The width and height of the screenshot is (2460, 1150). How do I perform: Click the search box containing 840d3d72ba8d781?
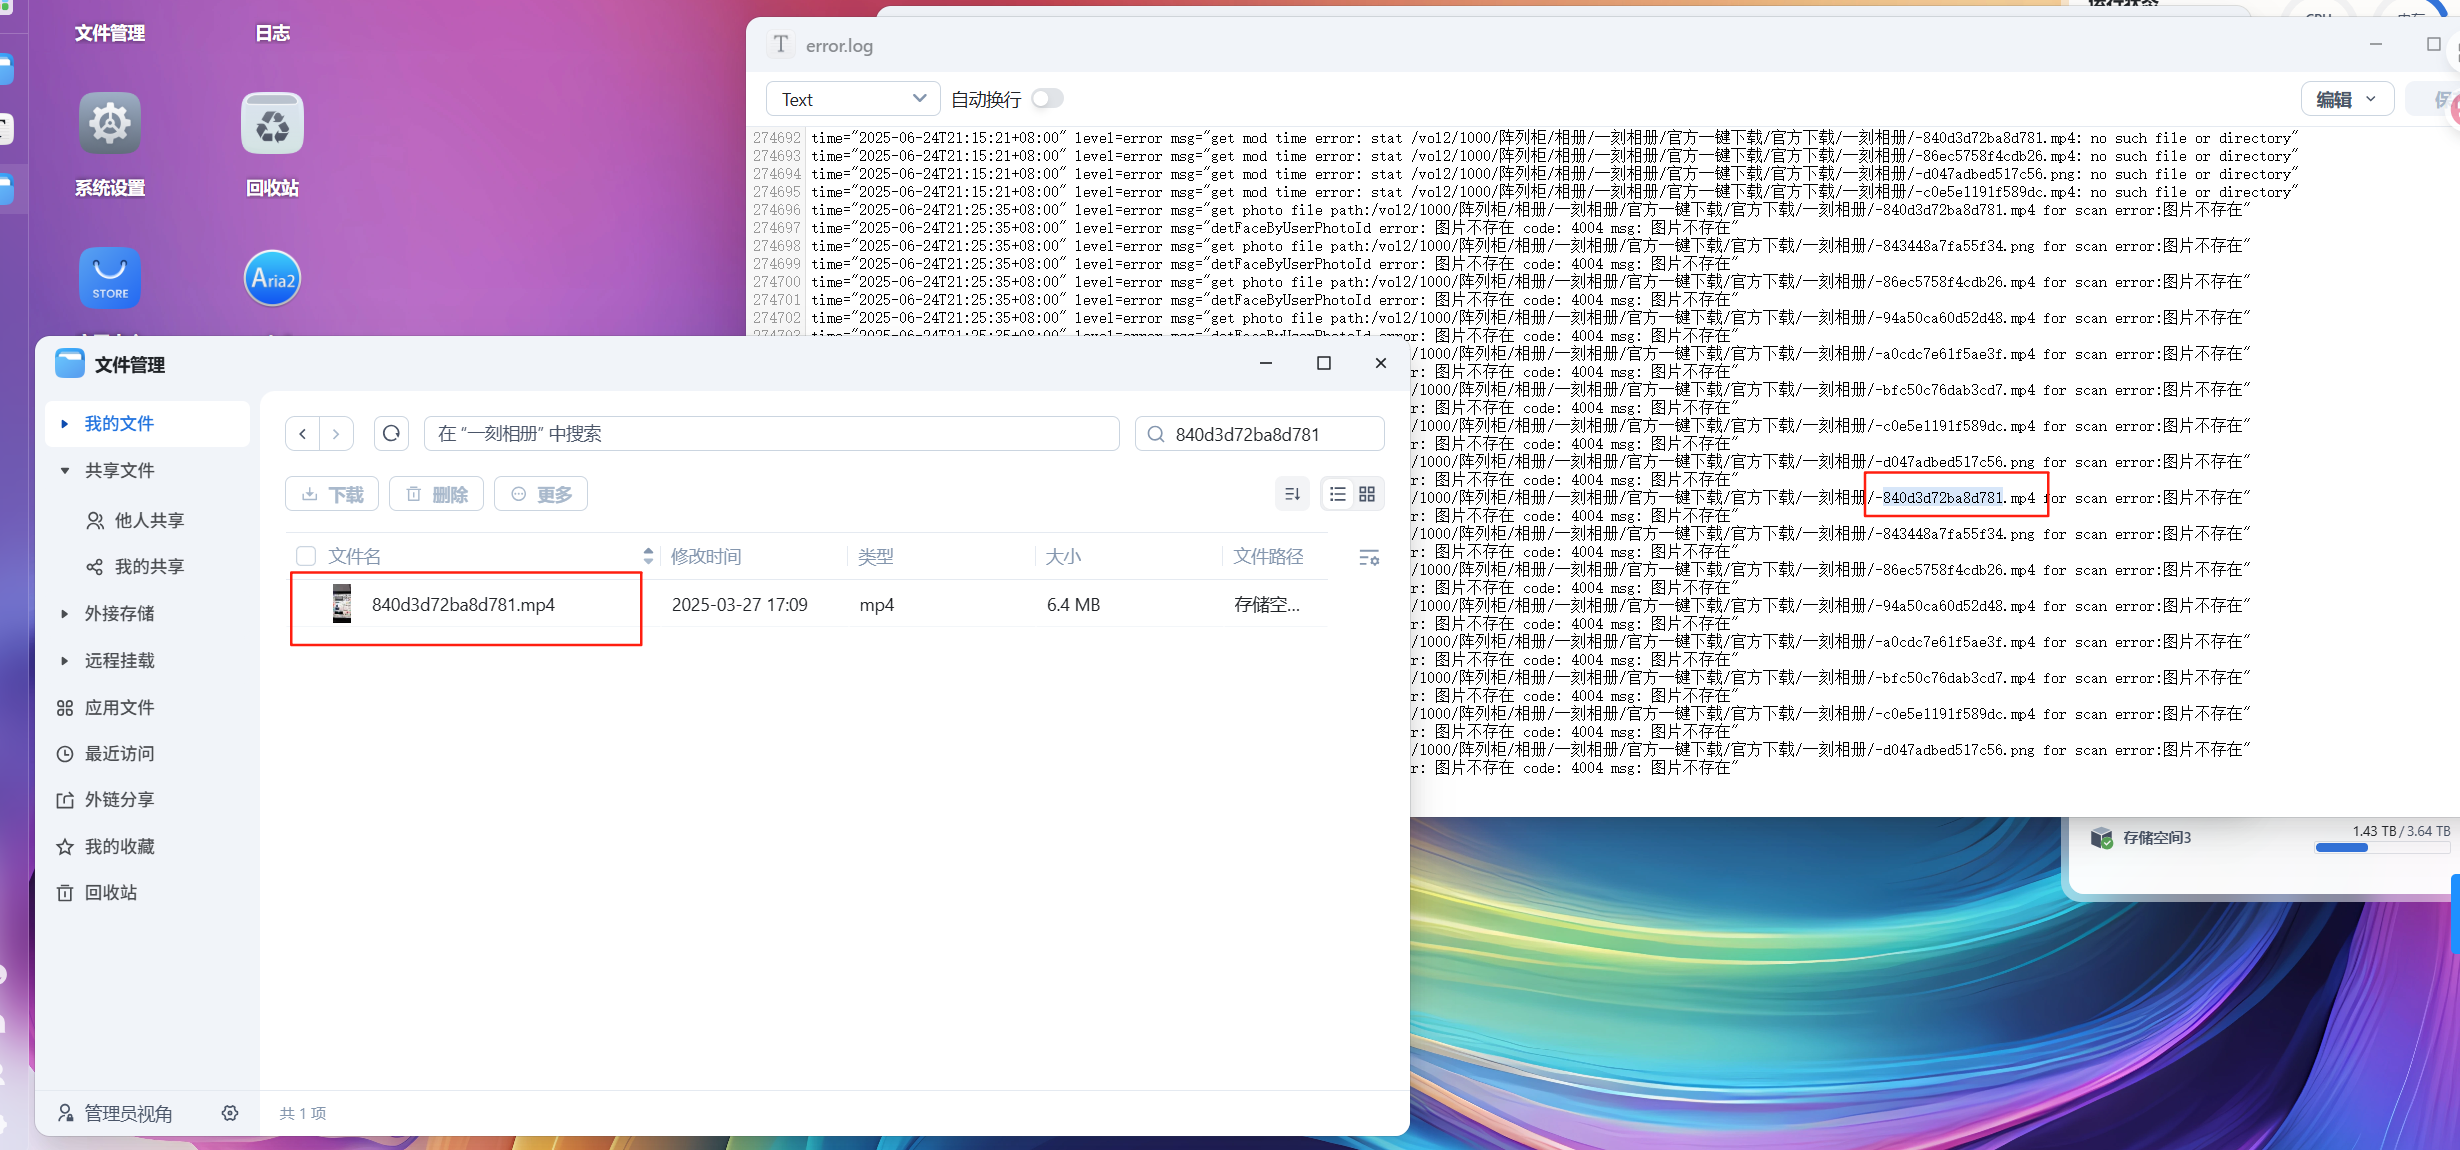coord(1260,434)
